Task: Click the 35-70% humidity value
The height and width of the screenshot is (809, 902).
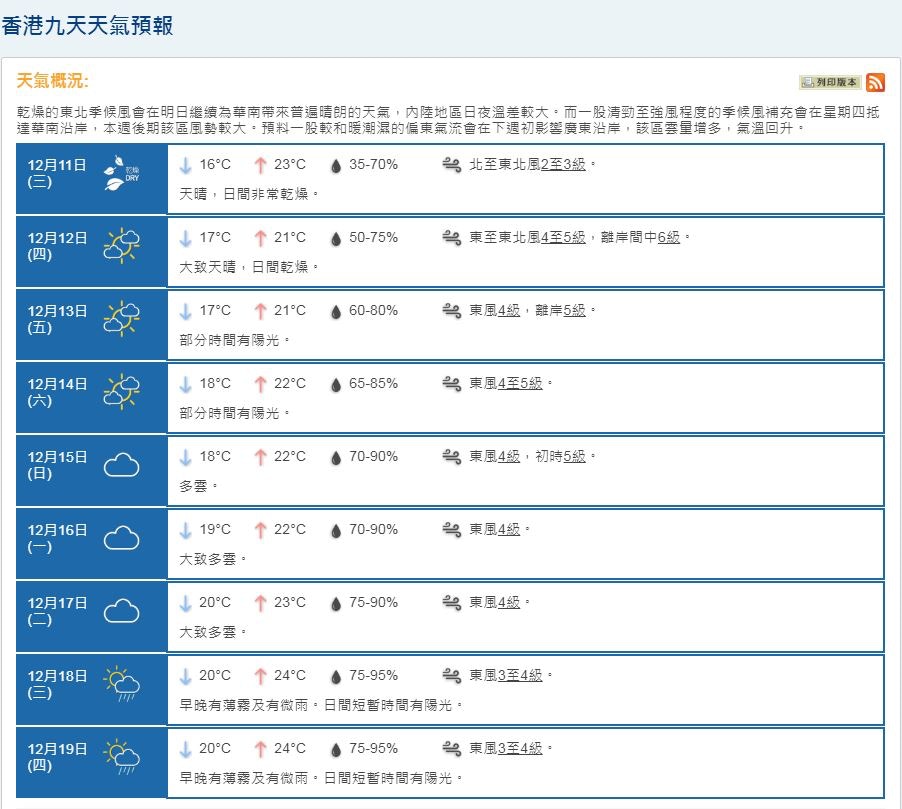Action: pos(373,165)
